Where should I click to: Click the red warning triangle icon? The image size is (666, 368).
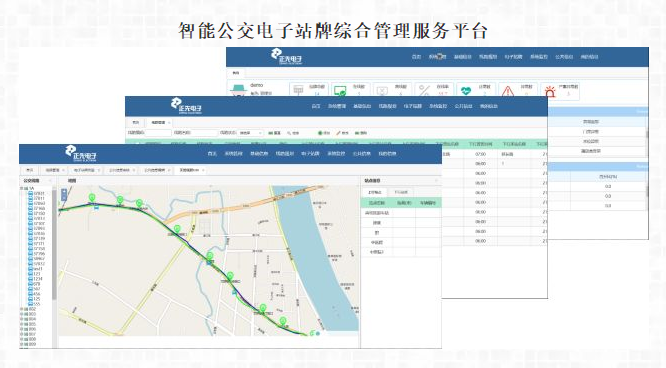pos(508,91)
